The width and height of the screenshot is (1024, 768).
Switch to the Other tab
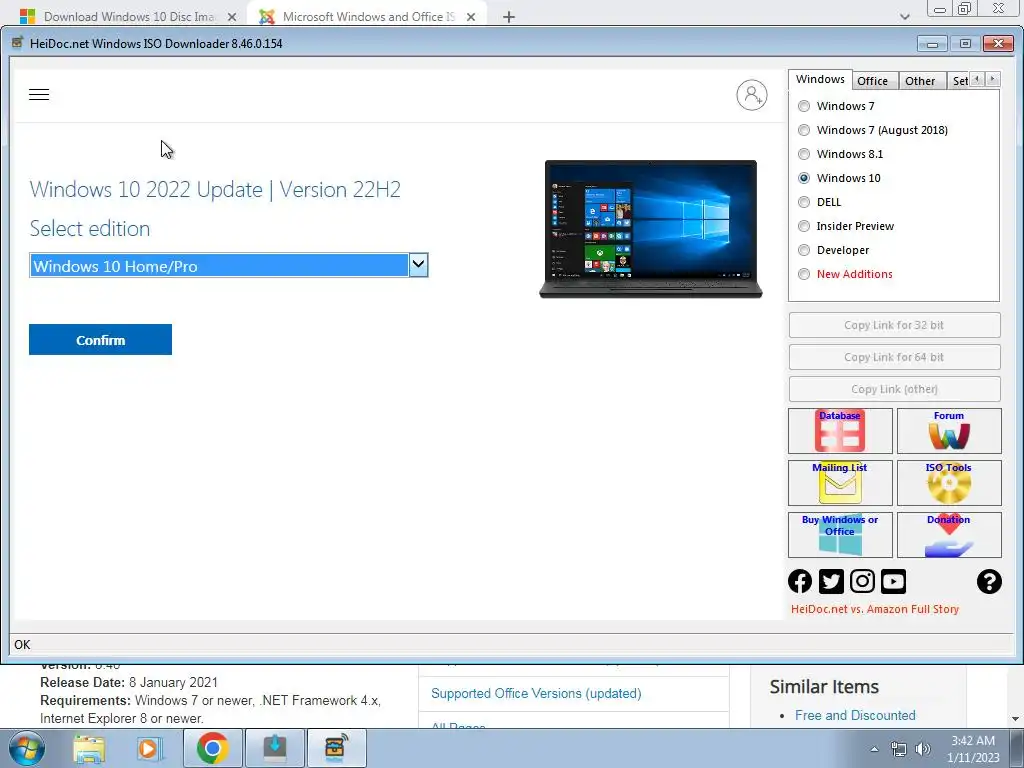pyautogui.click(x=920, y=81)
